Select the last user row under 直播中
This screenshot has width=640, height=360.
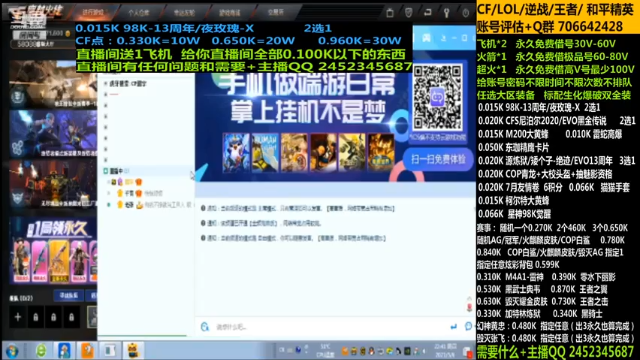(147, 205)
